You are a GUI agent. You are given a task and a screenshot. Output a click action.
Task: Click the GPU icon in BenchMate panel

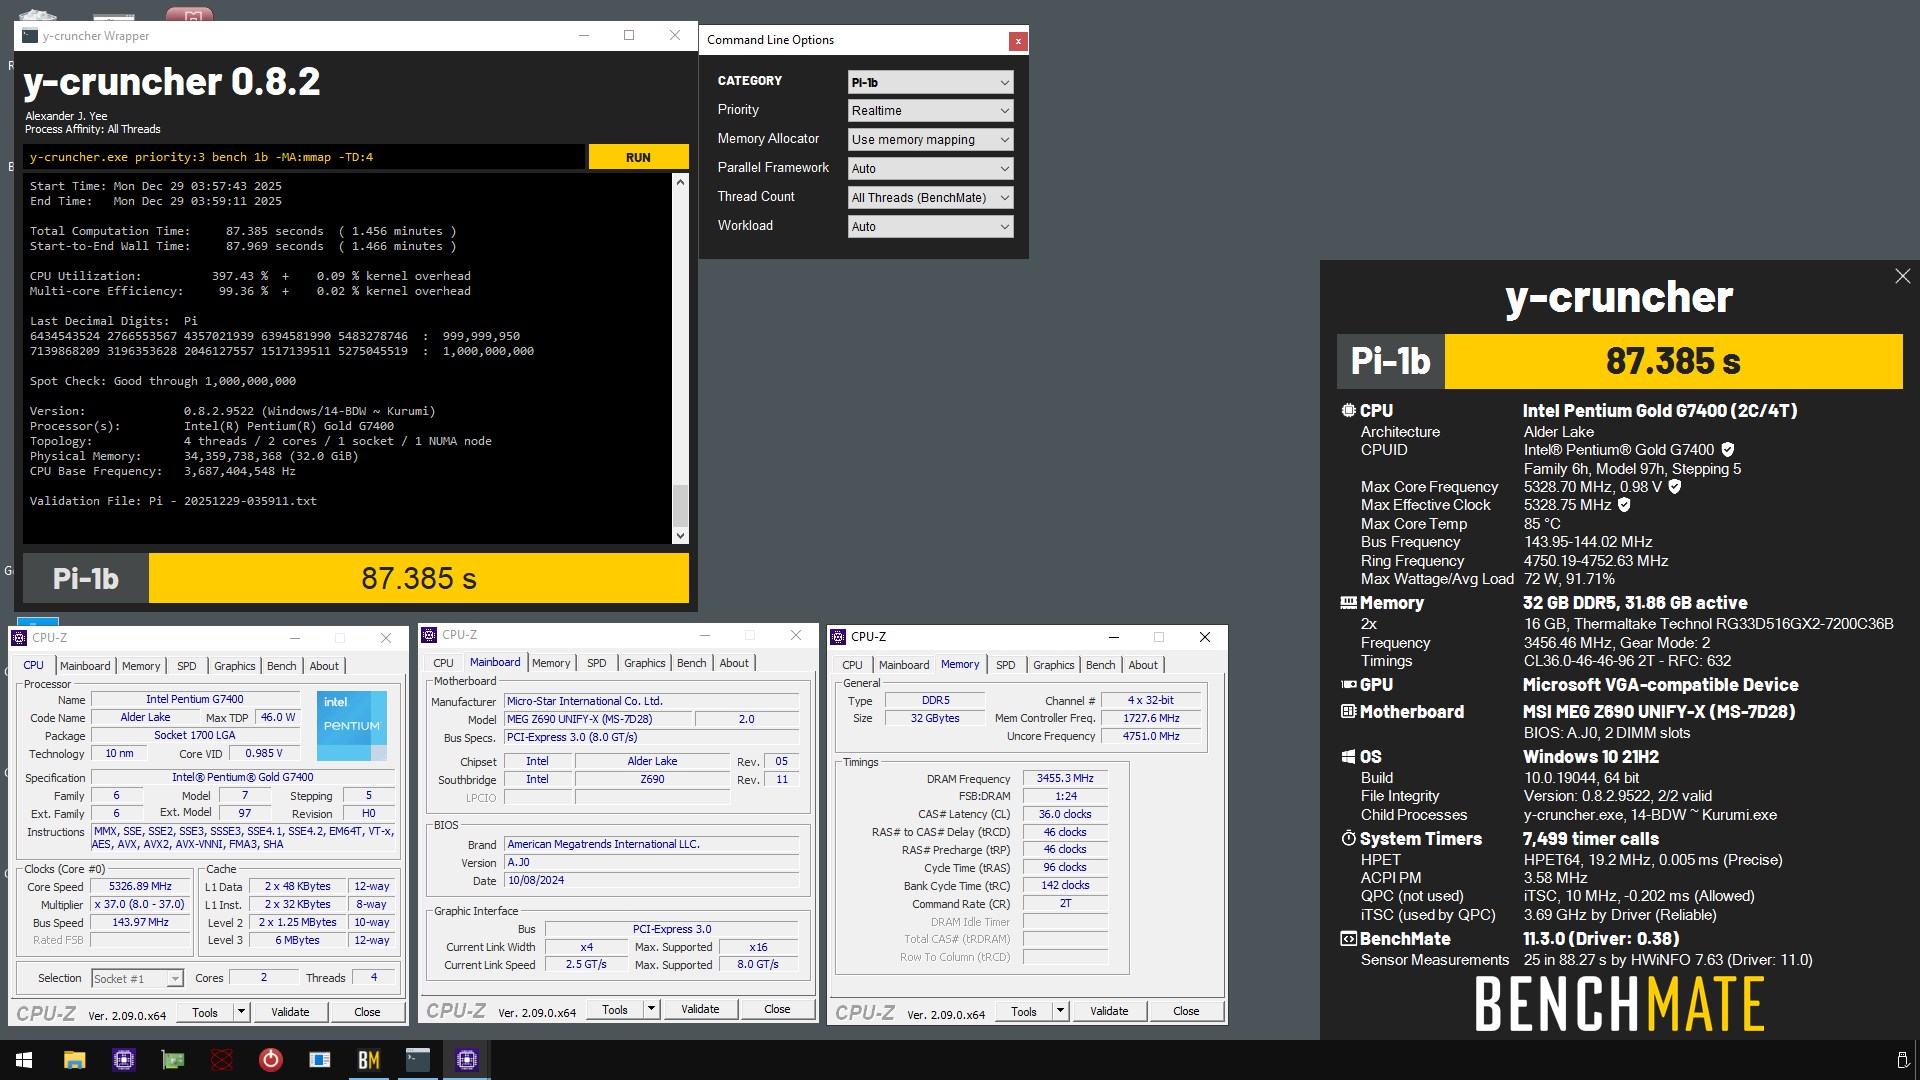tap(1348, 685)
